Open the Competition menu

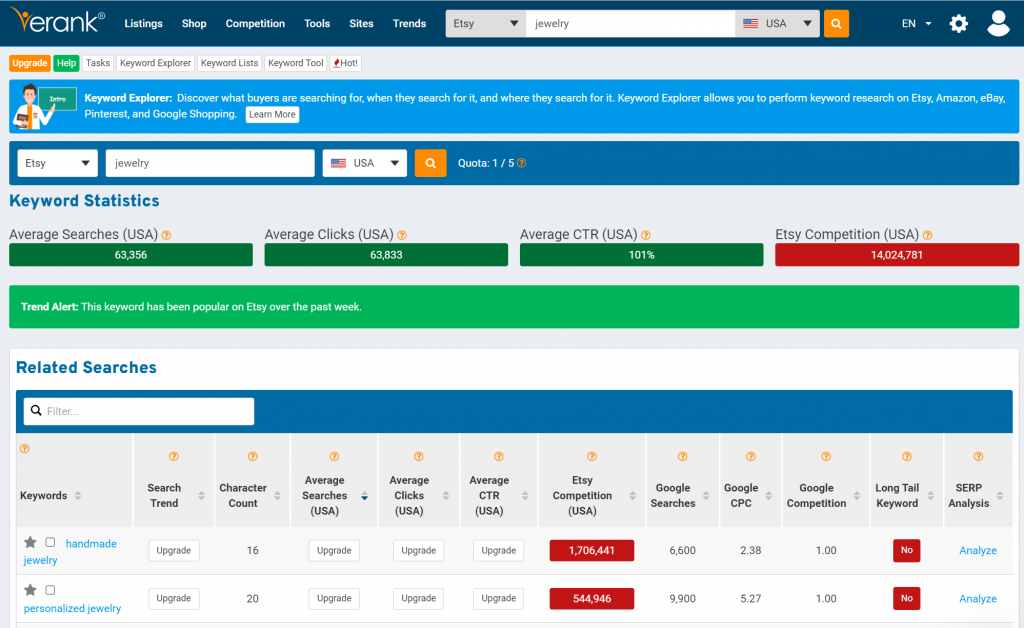tap(255, 24)
